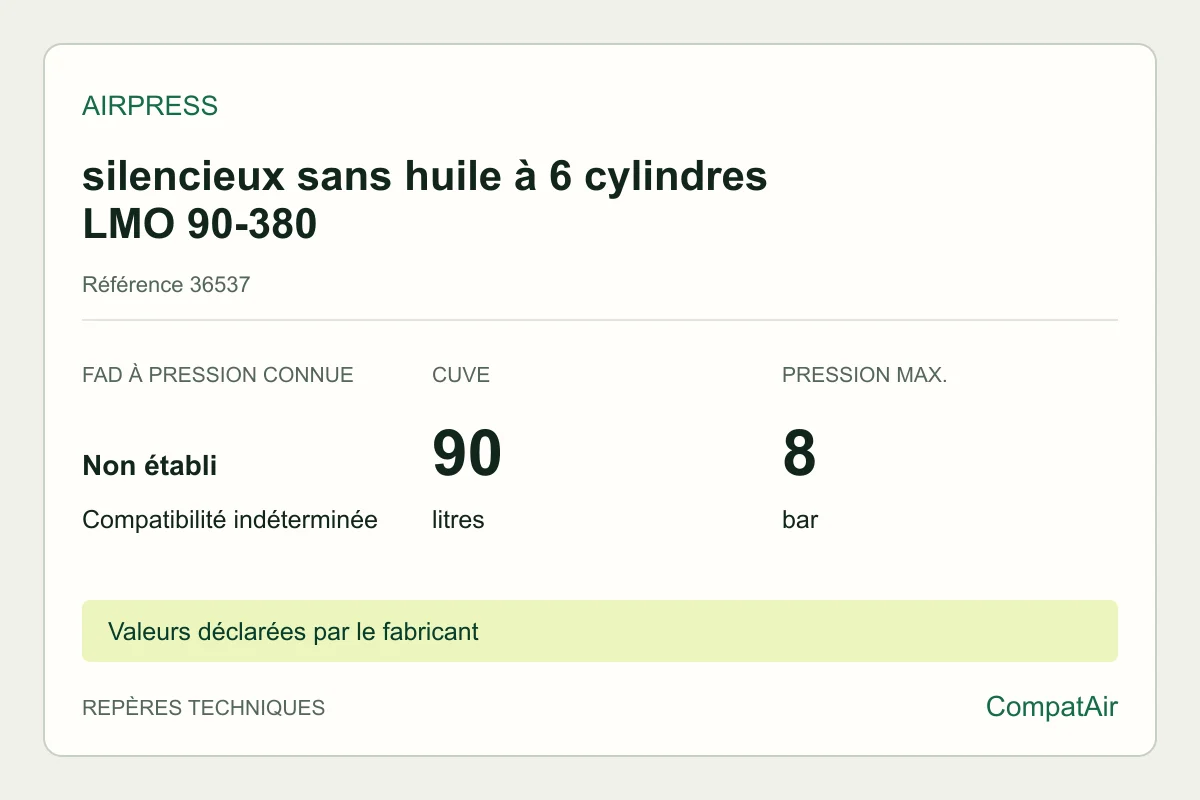Click the AIRPRESS brand label
1200x800 pixels.
tap(150, 106)
